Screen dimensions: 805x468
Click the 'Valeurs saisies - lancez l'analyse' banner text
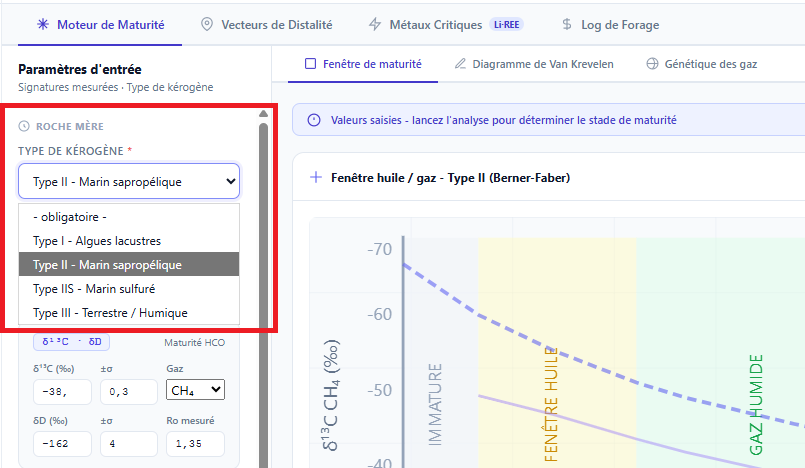pos(503,120)
